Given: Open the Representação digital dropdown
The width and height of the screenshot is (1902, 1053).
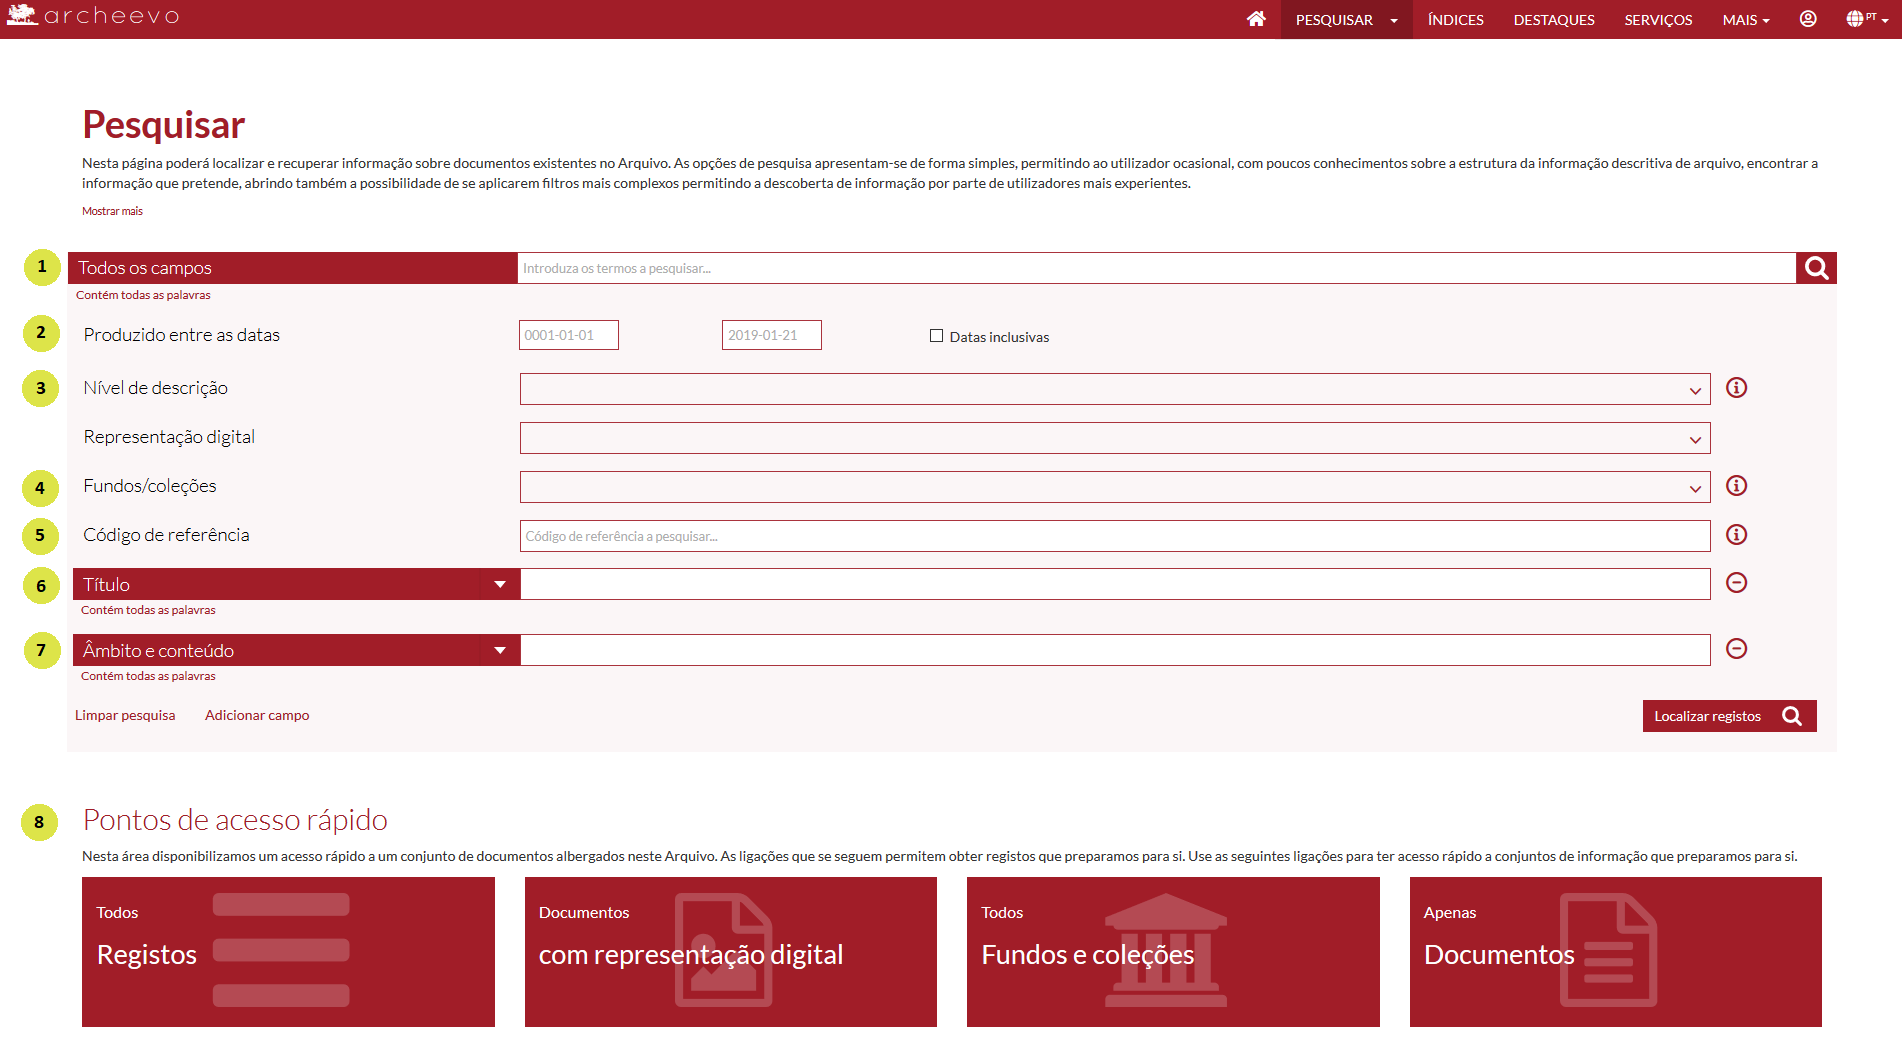Looking at the screenshot, I should click(1114, 438).
